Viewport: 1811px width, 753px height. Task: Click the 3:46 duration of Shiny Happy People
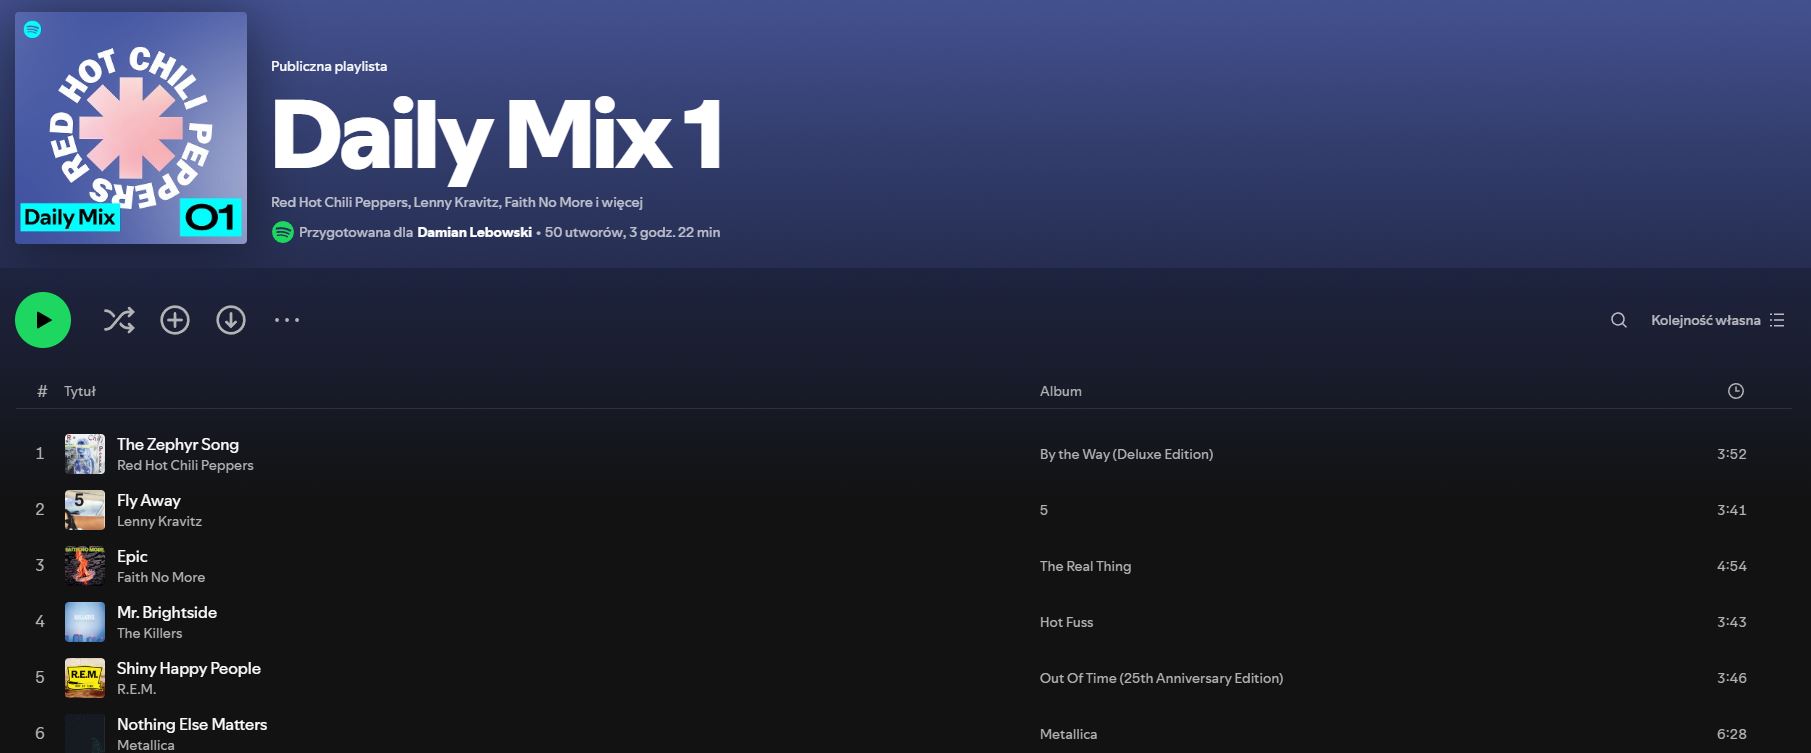[1732, 678]
